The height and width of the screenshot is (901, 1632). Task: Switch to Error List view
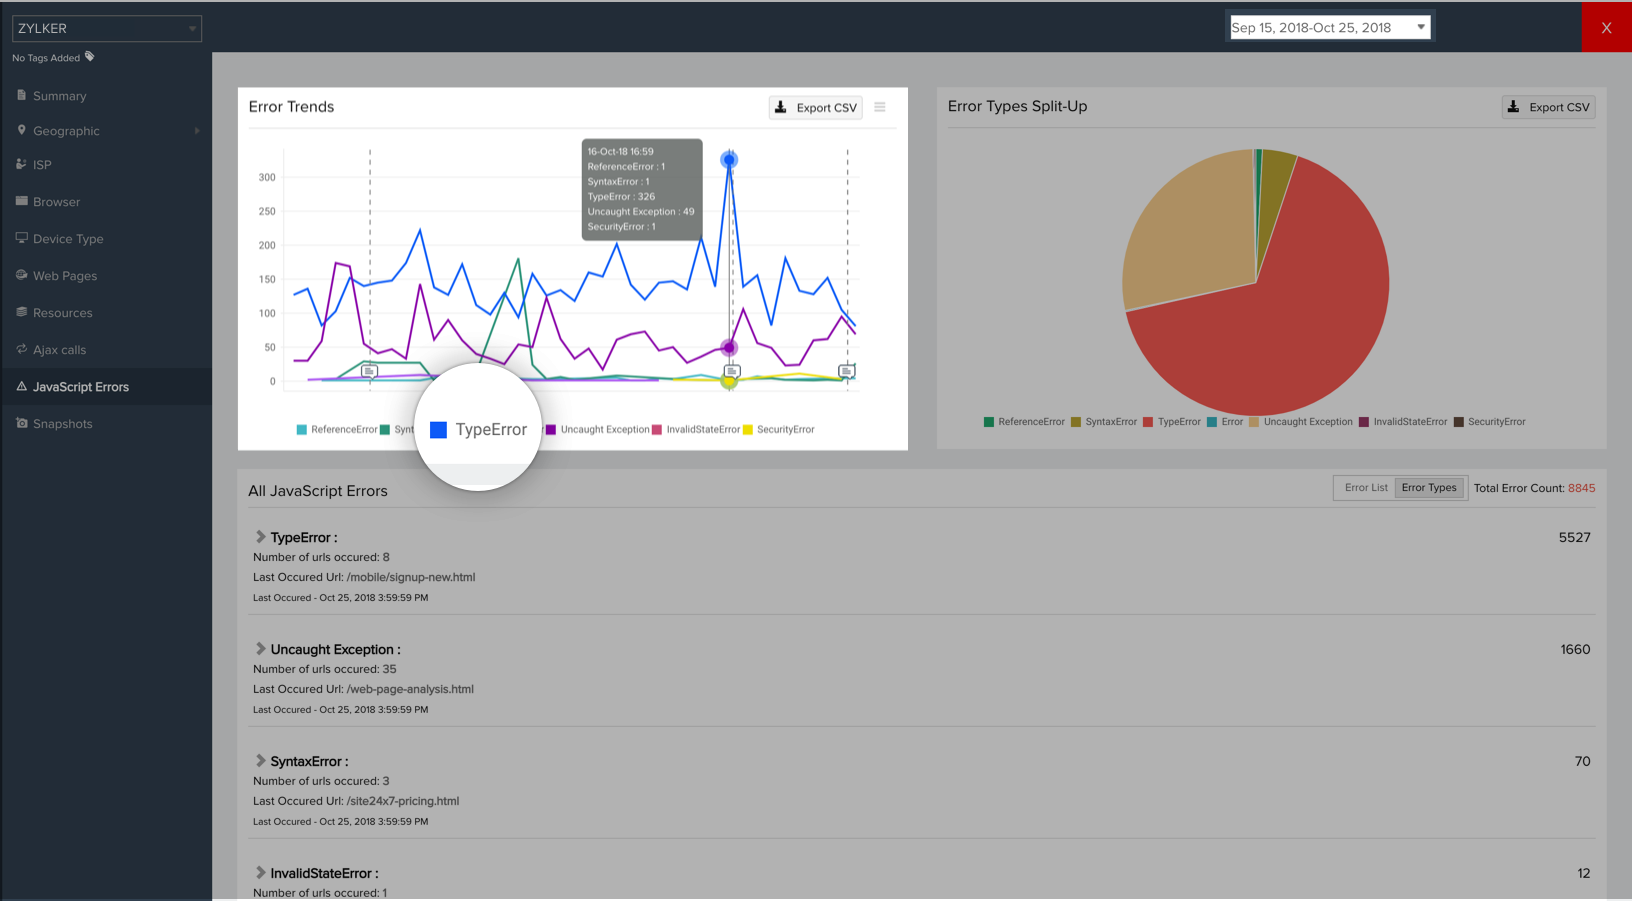click(1365, 488)
